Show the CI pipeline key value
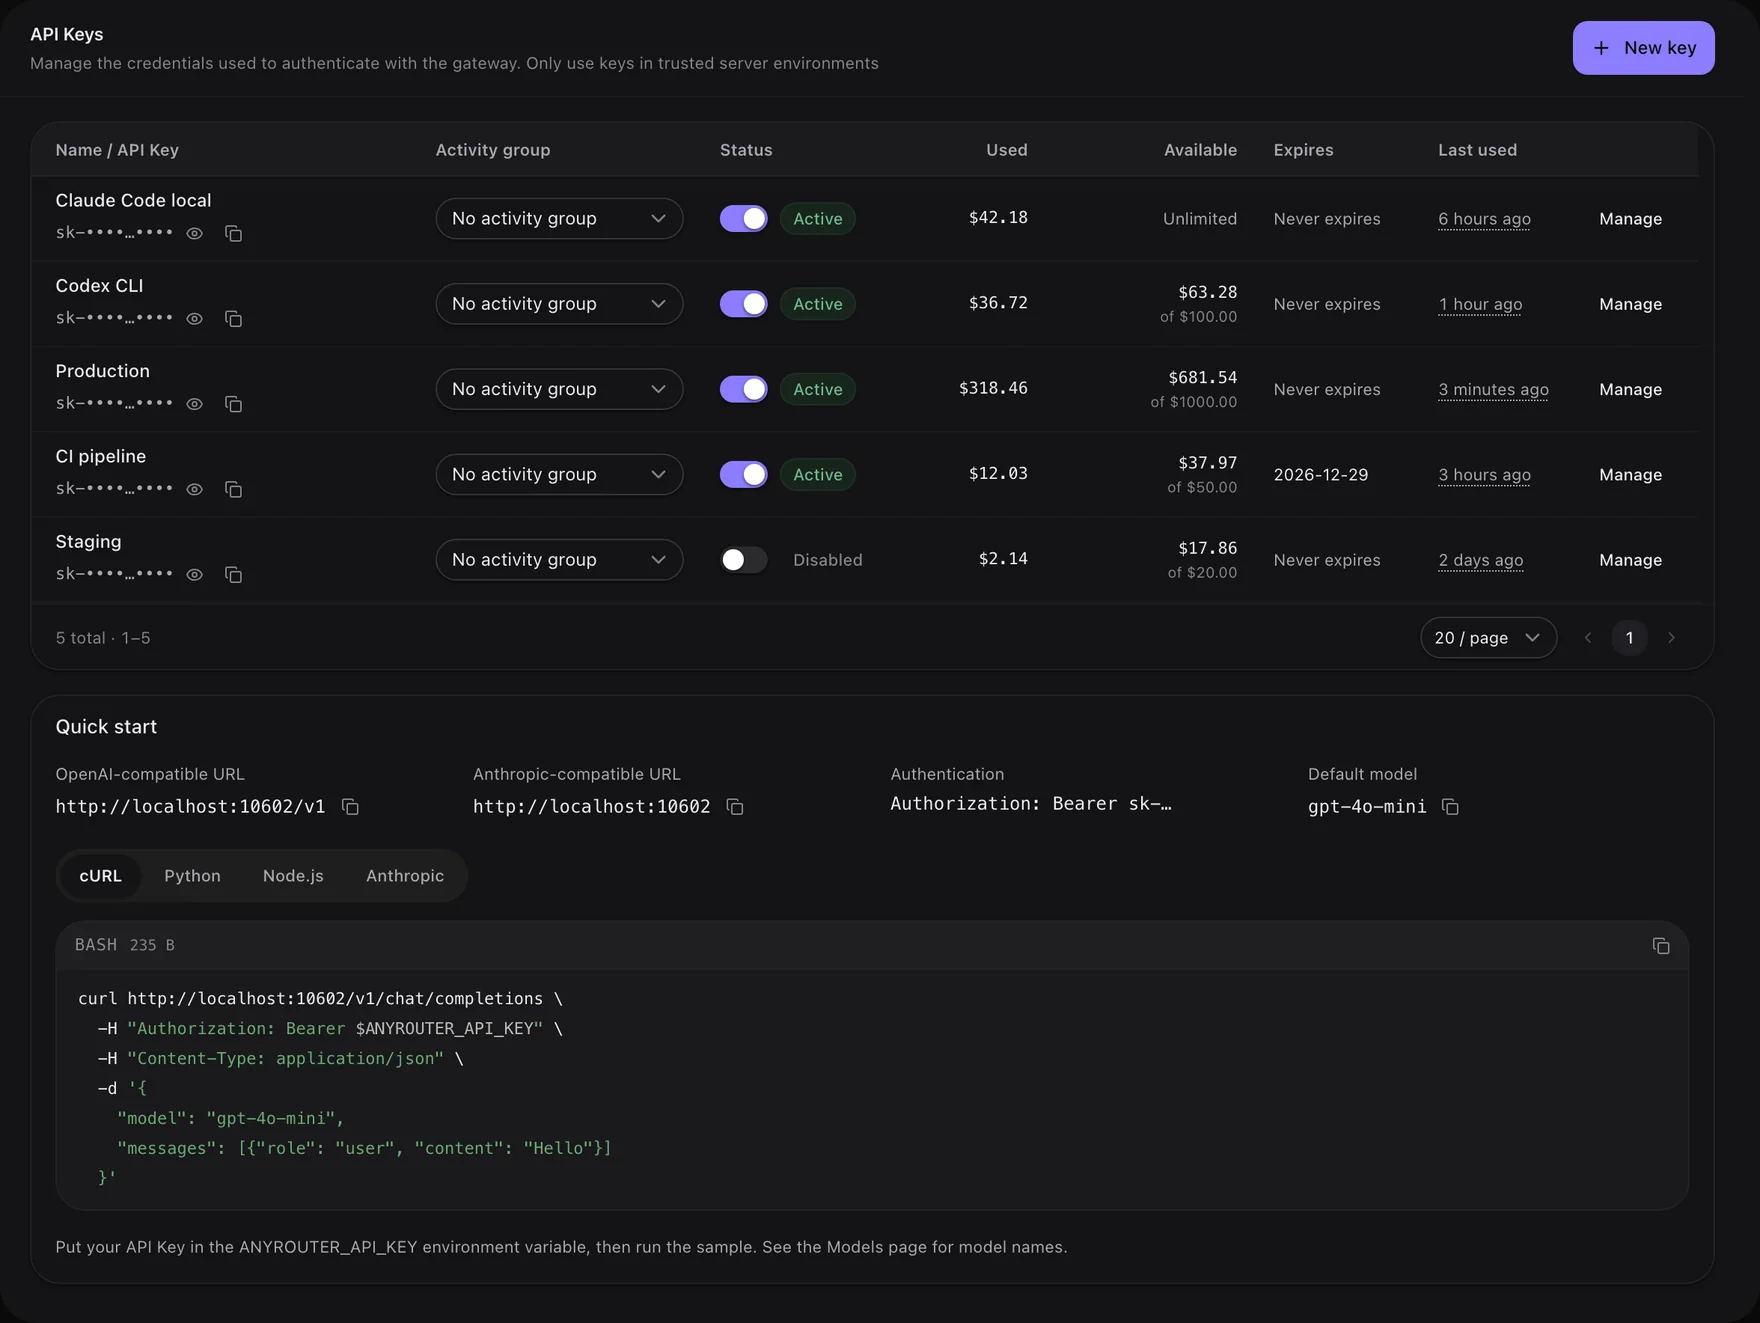This screenshot has height=1323, width=1760. pyautogui.click(x=195, y=489)
